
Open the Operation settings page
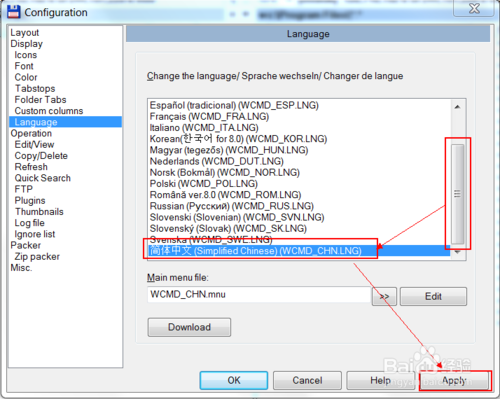(31, 133)
